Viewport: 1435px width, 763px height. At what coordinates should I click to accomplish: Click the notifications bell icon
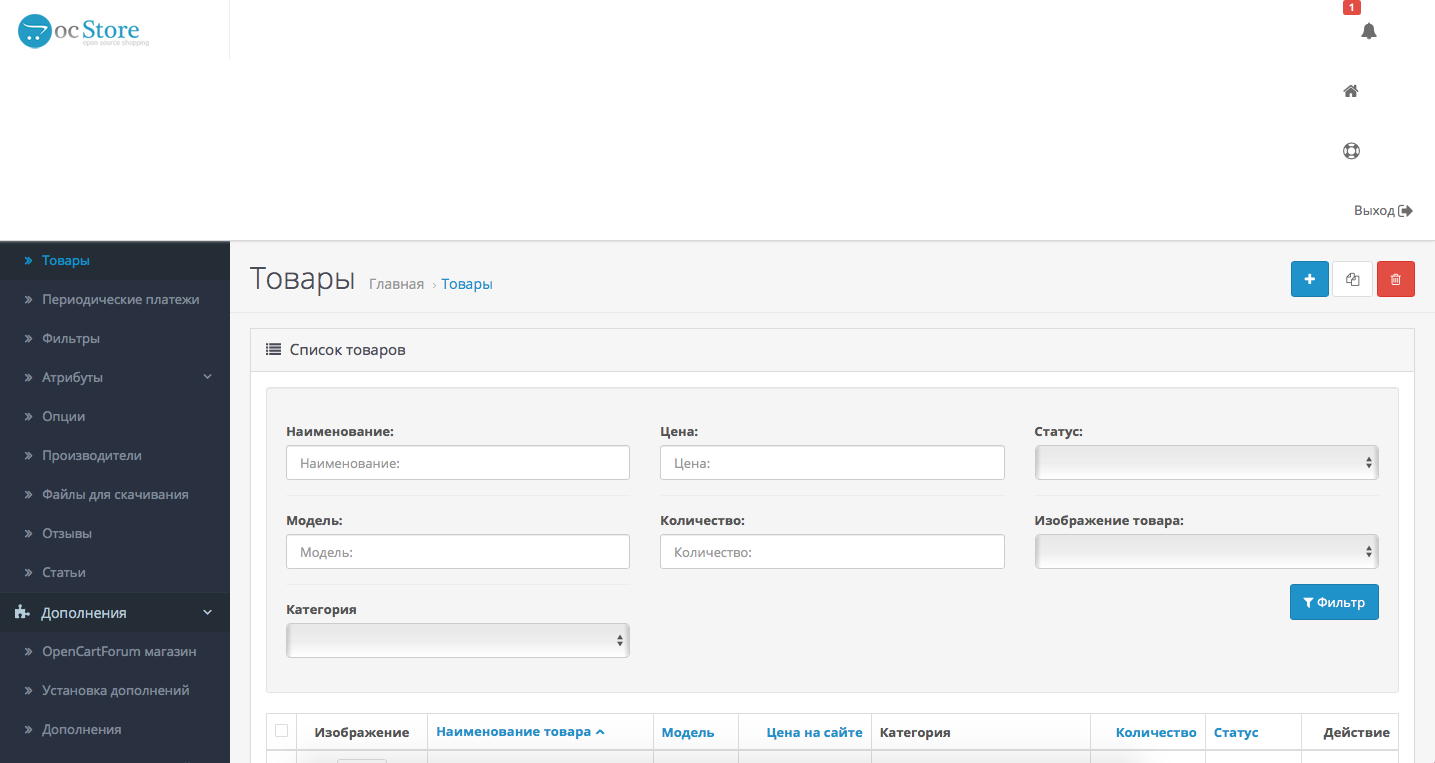(x=1369, y=31)
